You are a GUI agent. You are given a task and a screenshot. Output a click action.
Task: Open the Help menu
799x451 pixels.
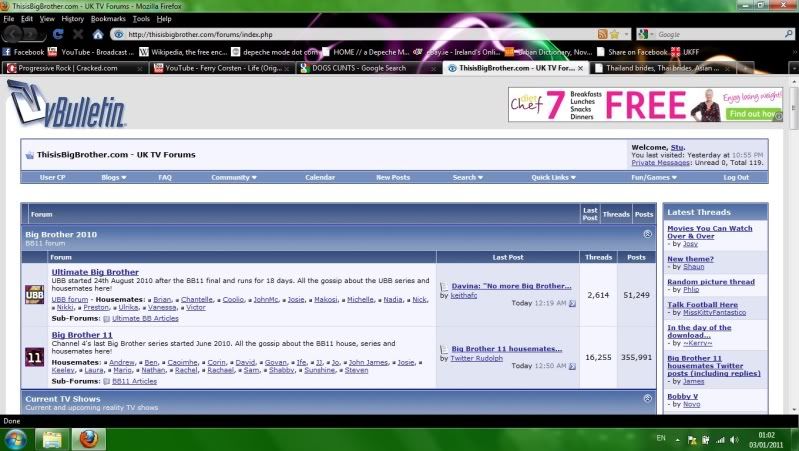coord(164,19)
